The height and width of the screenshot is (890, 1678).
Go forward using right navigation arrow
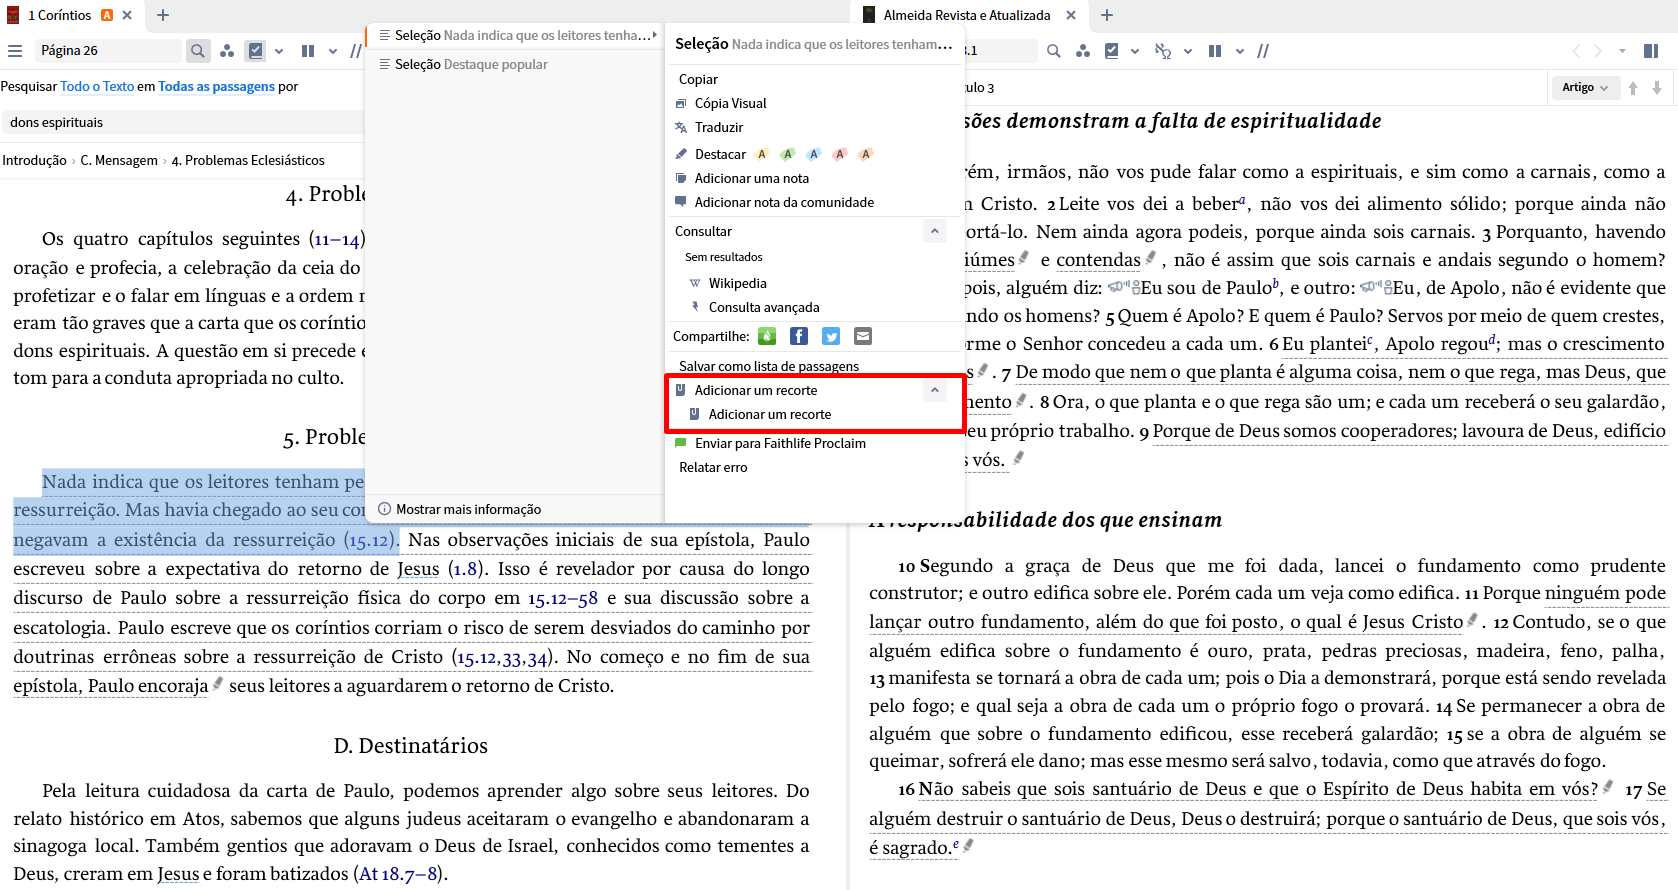point(1598,51)
